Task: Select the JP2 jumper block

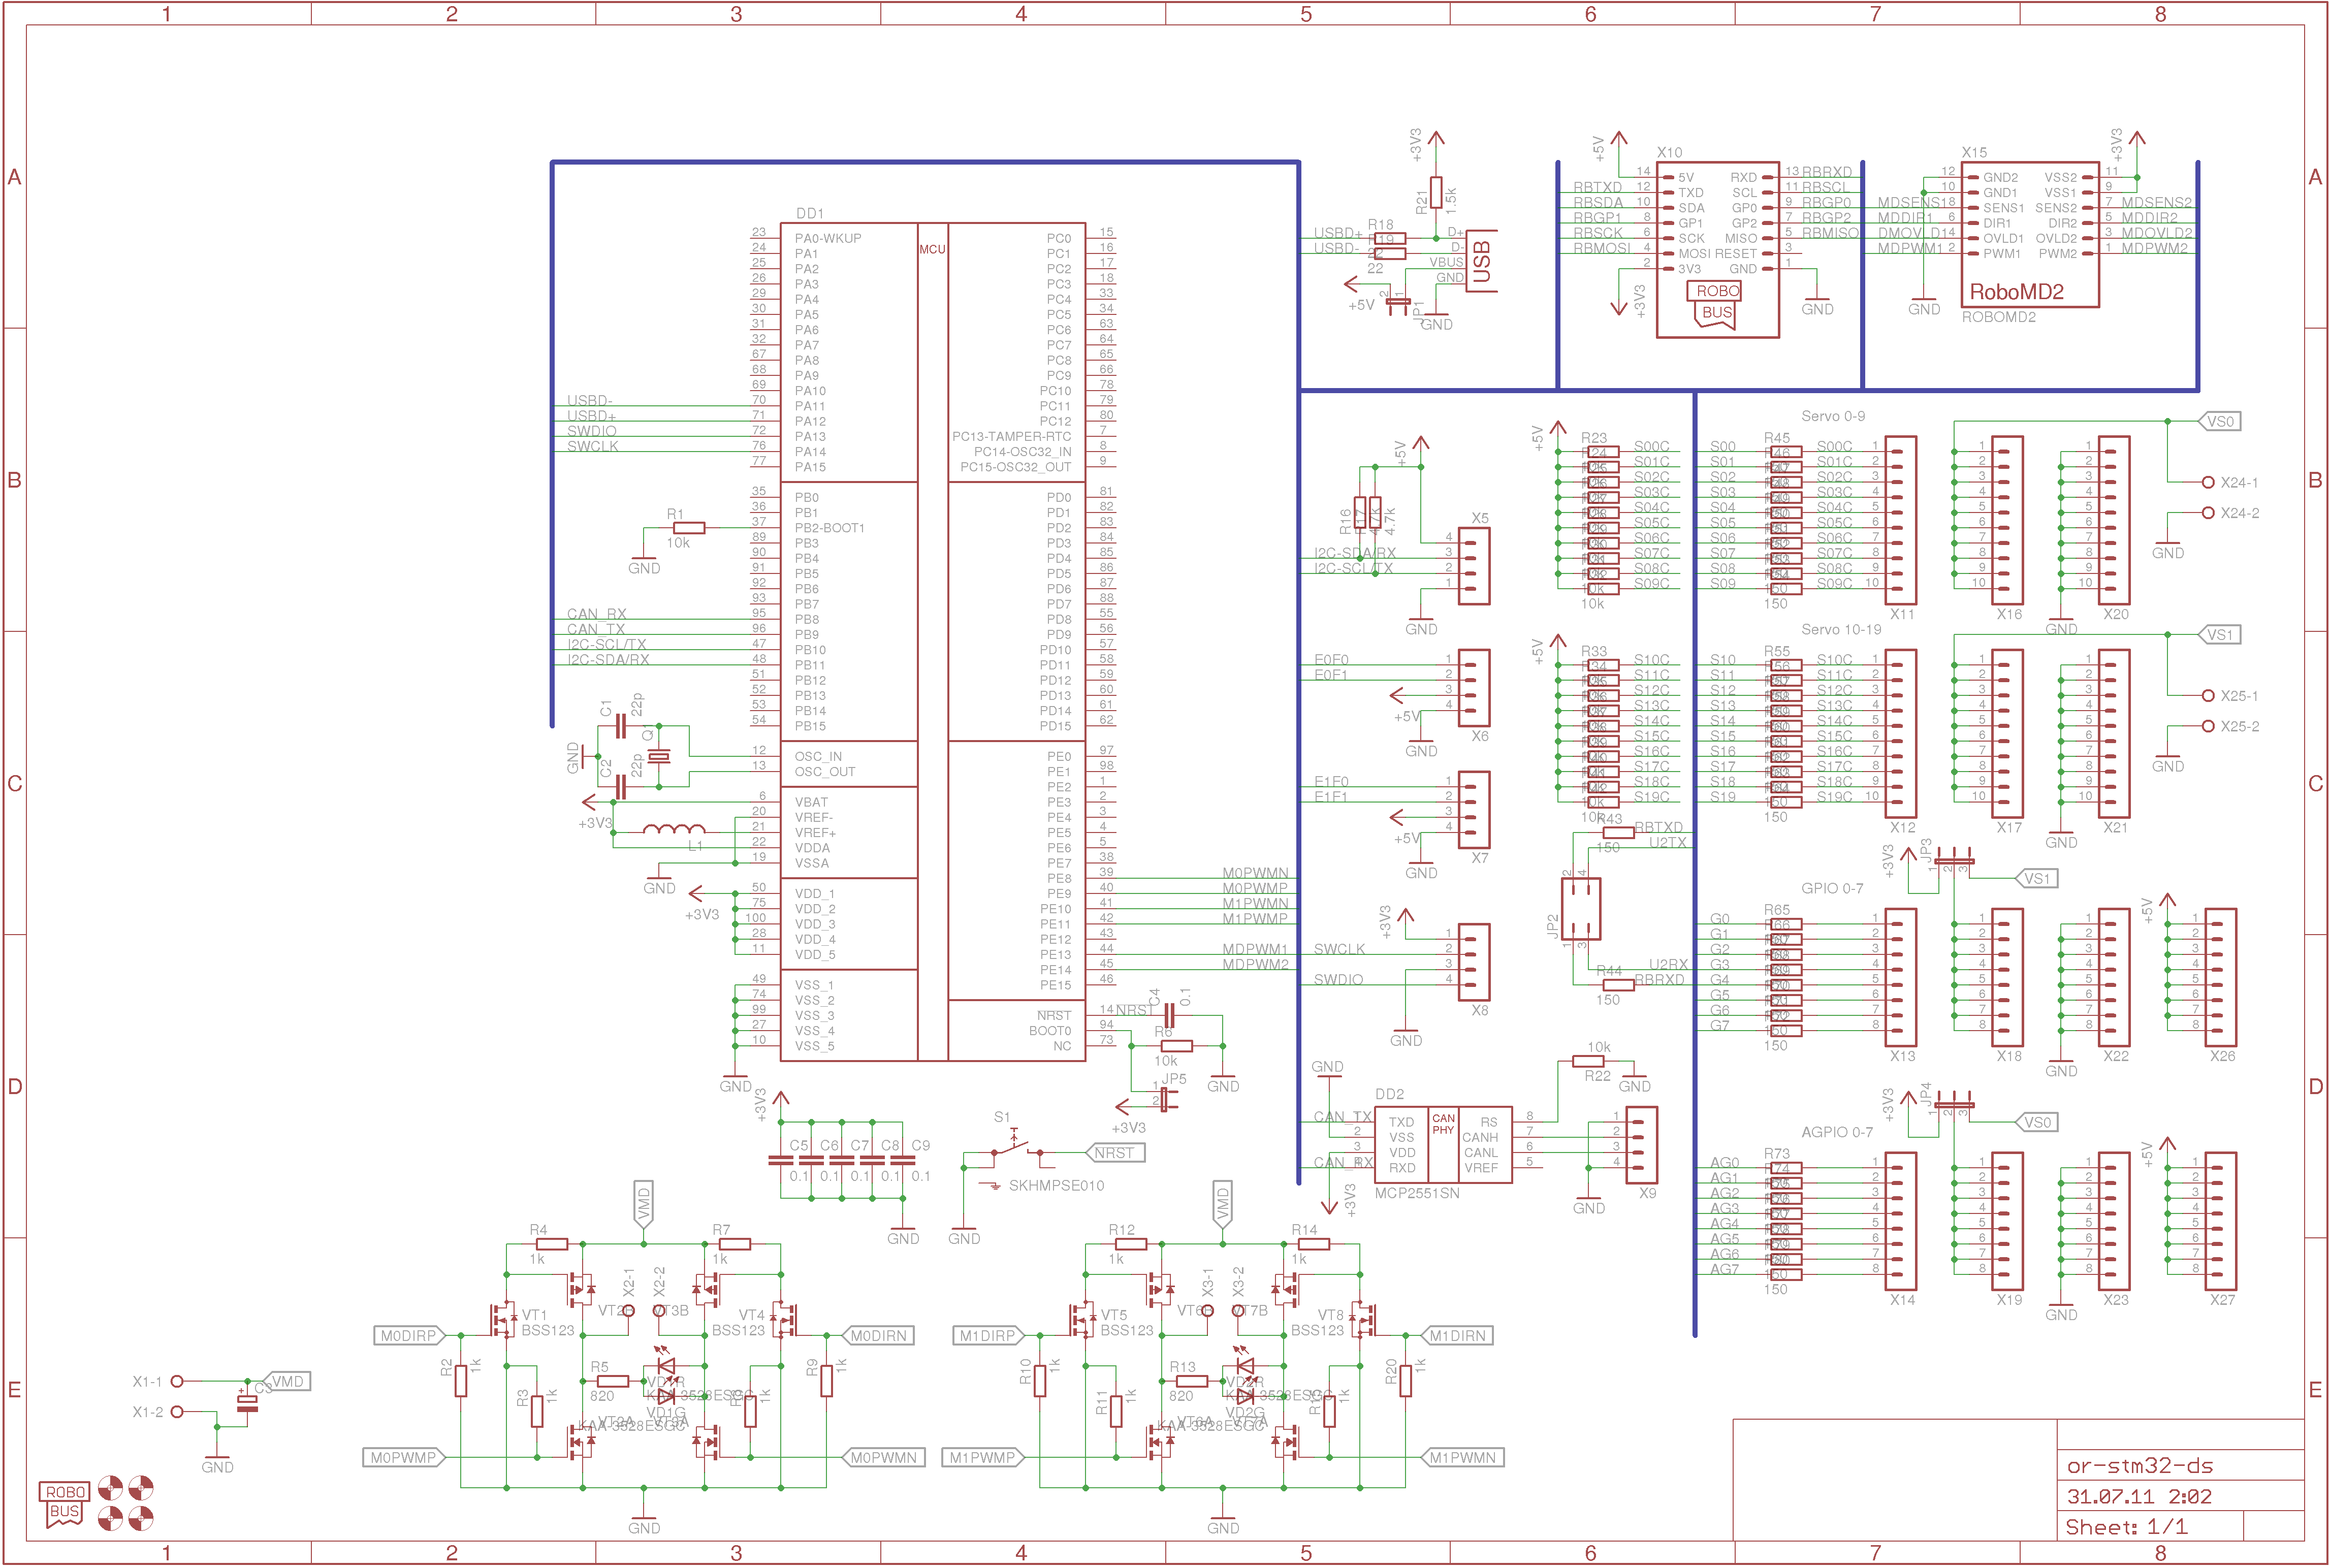Action: [1581, 908]
